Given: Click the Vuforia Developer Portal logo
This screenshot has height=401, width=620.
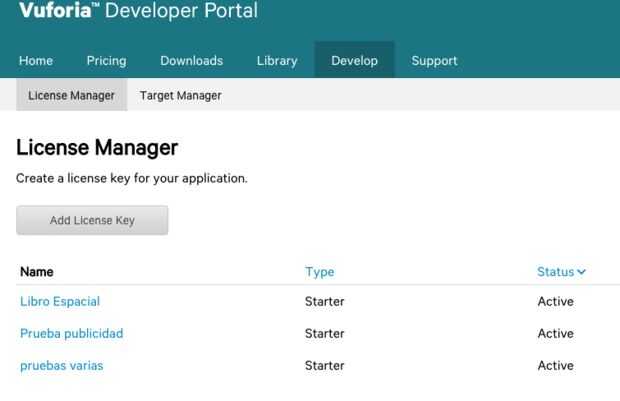Looking at the screenshot, I should click(137, 12).
